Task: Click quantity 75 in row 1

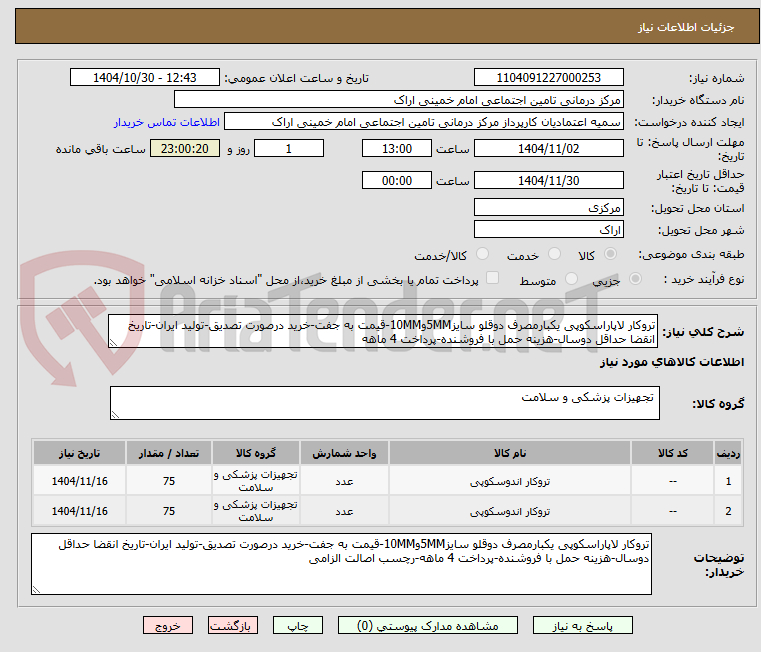Action: [x=169, y=481]
